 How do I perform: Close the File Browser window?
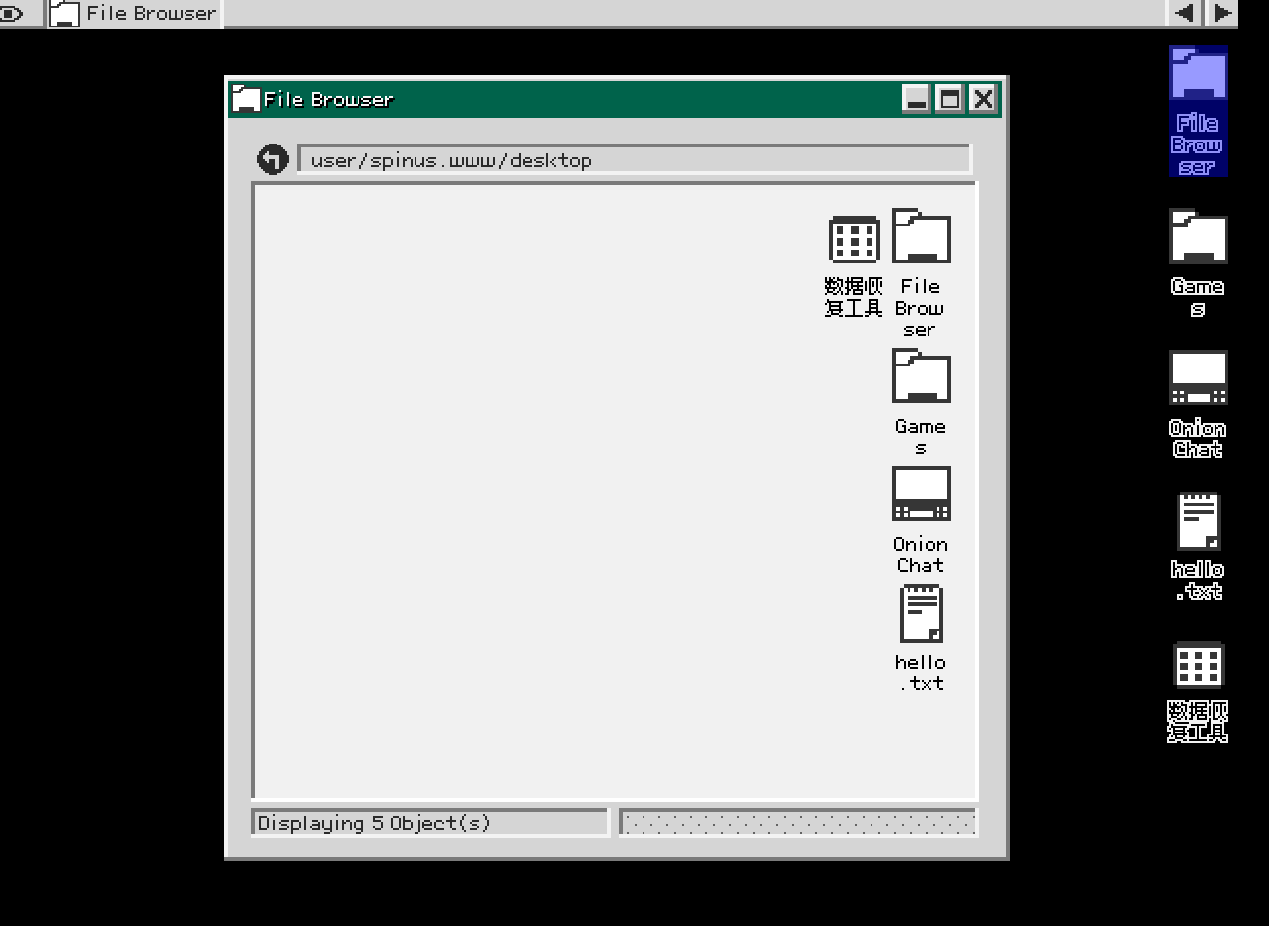[984, 98]
